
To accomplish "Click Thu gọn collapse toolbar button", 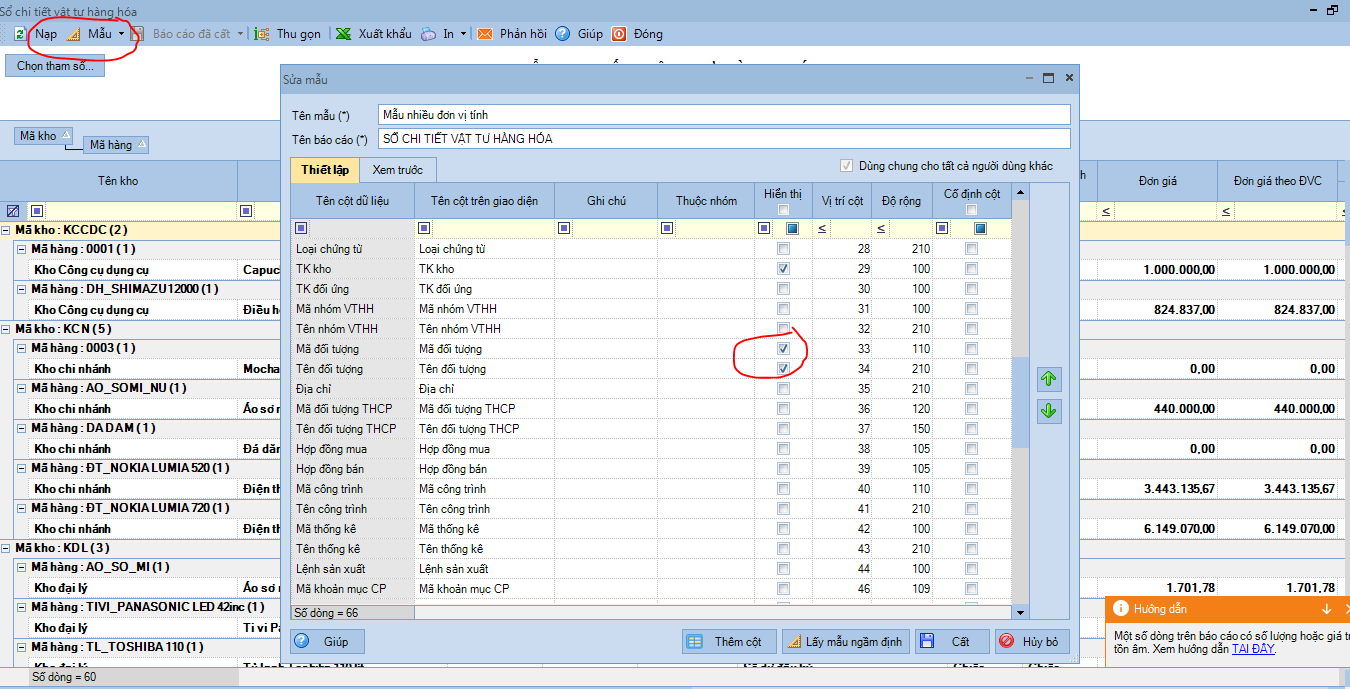I will click(288, 33).
